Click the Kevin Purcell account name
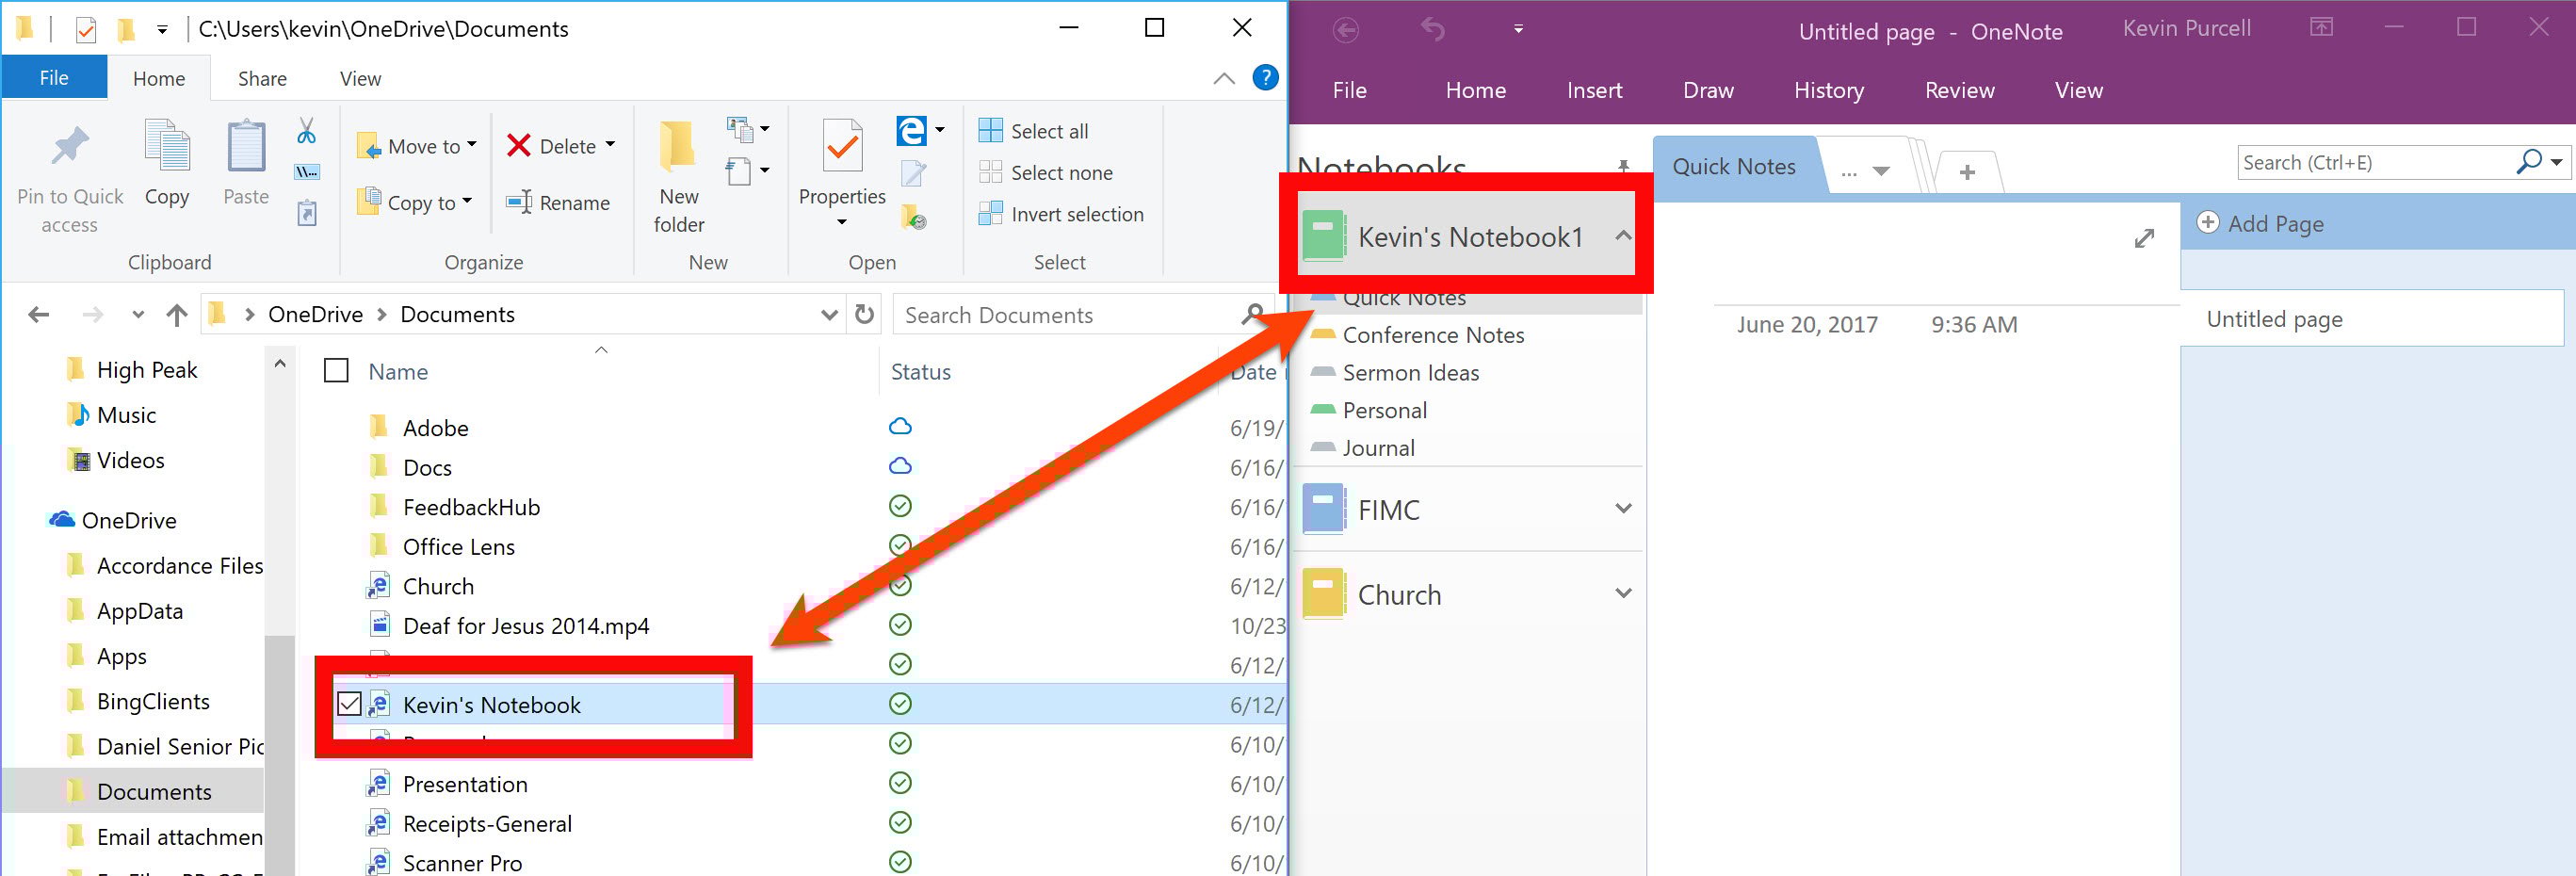The image size is (2576, 876). coord(2187,28)
